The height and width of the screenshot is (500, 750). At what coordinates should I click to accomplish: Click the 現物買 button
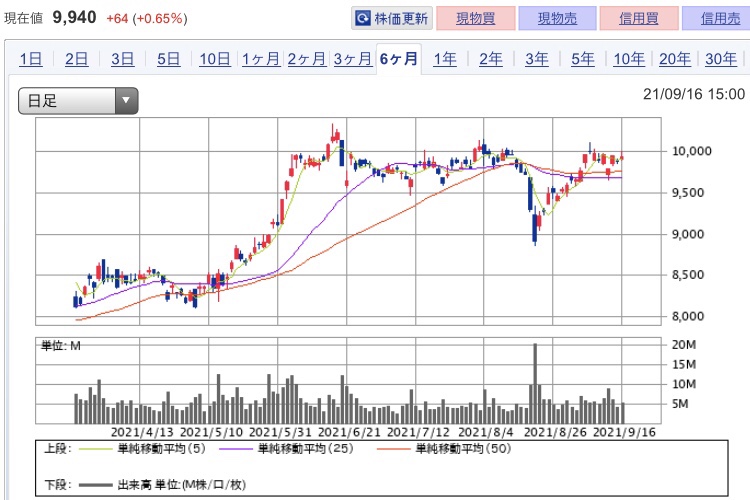(x=475, y=19)
